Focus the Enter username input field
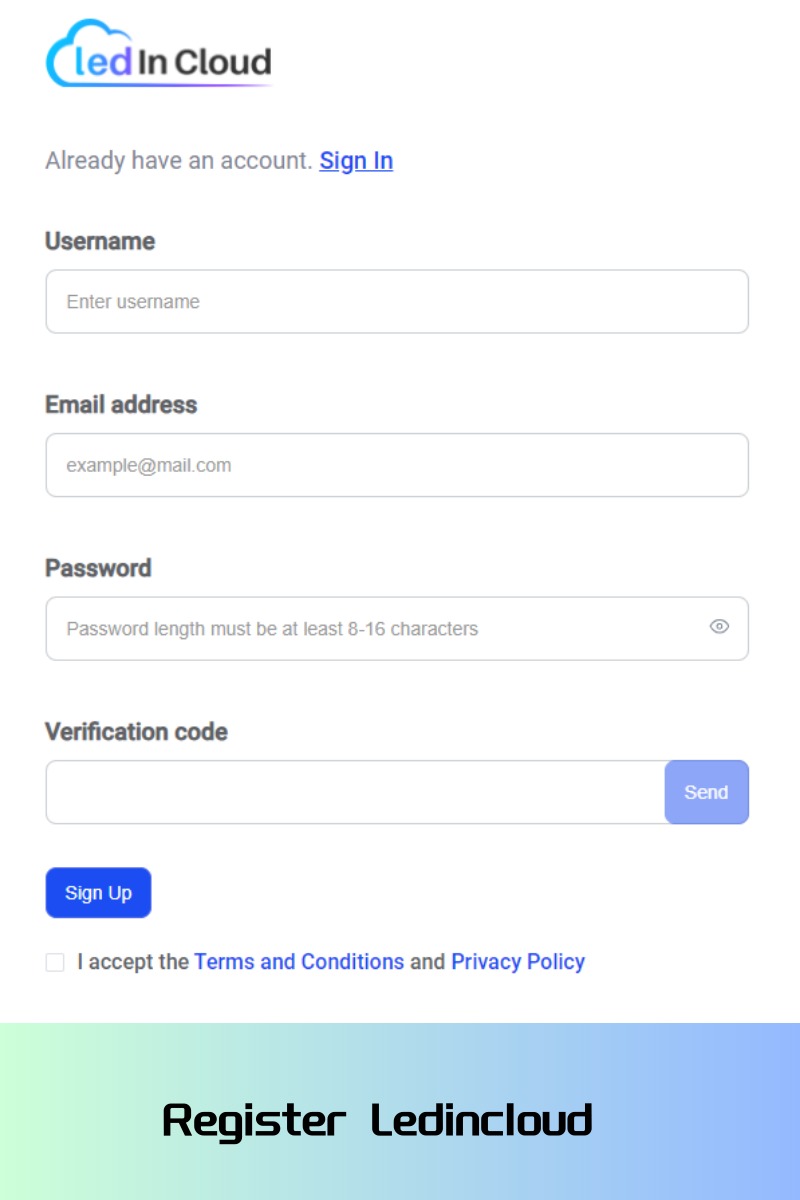Screen dimensions: 800x1200 coord(396,301)
